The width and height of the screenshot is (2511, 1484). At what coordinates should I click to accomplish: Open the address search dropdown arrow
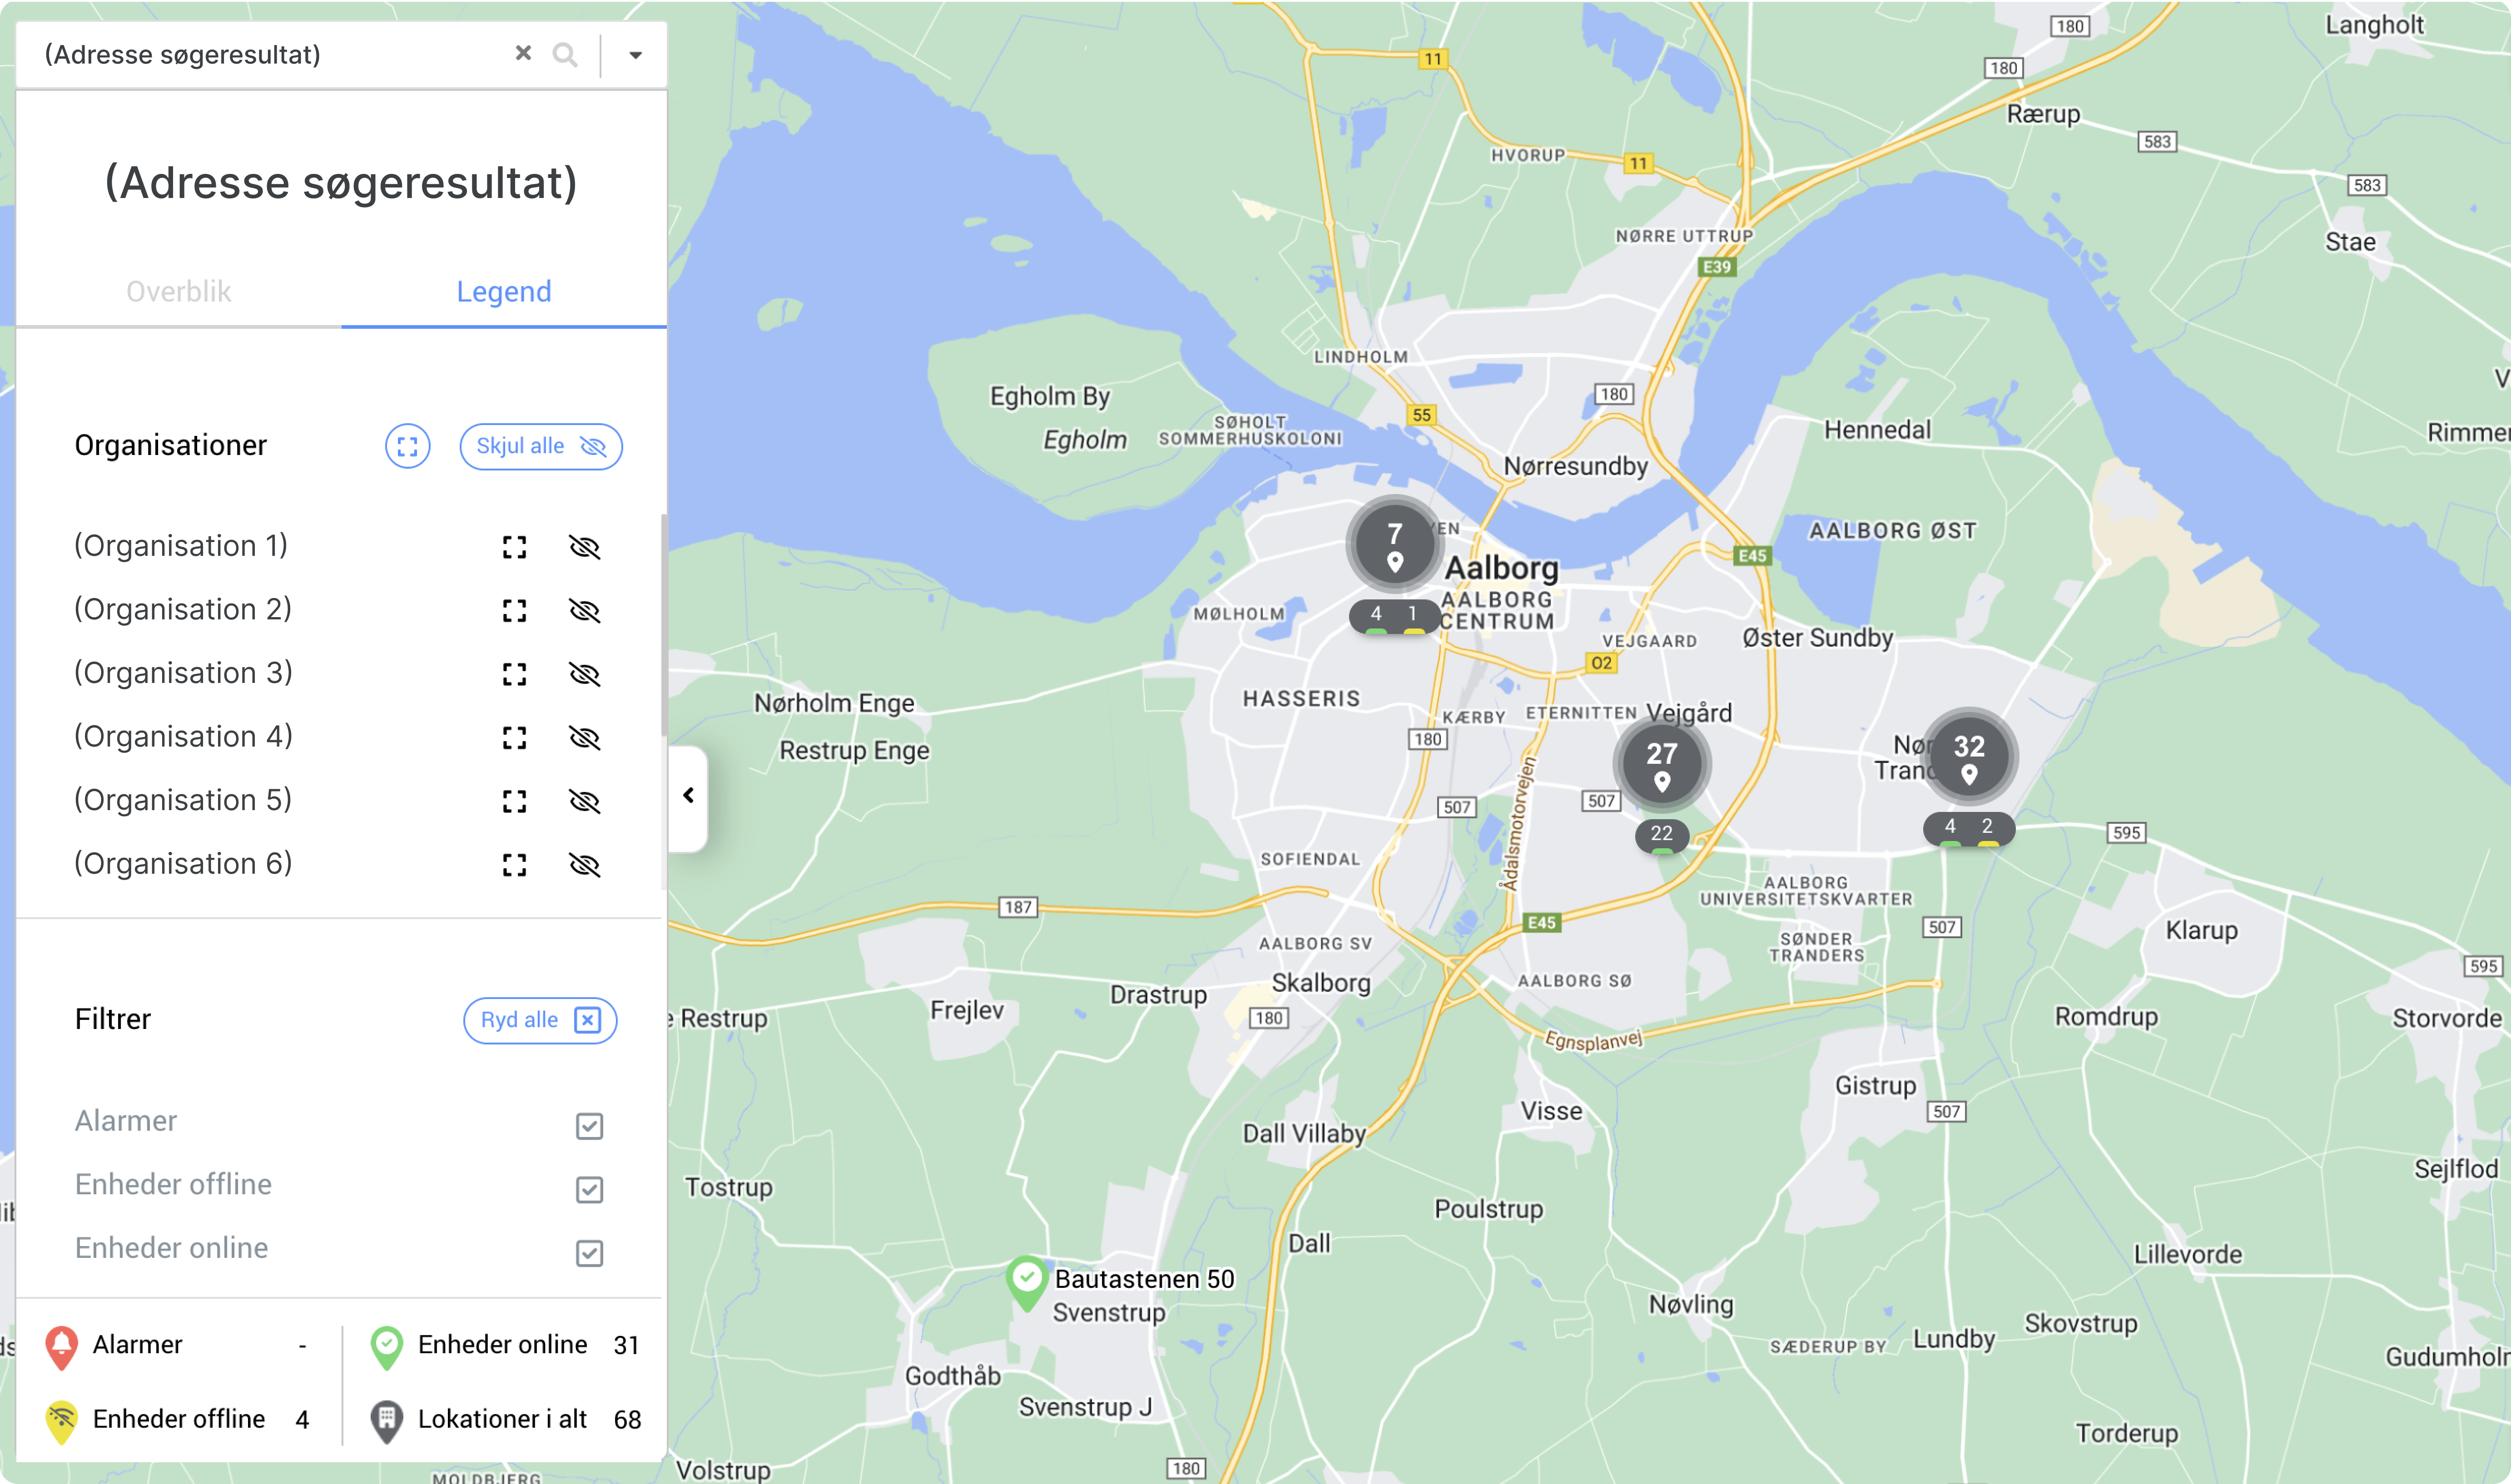pos(635,55)
